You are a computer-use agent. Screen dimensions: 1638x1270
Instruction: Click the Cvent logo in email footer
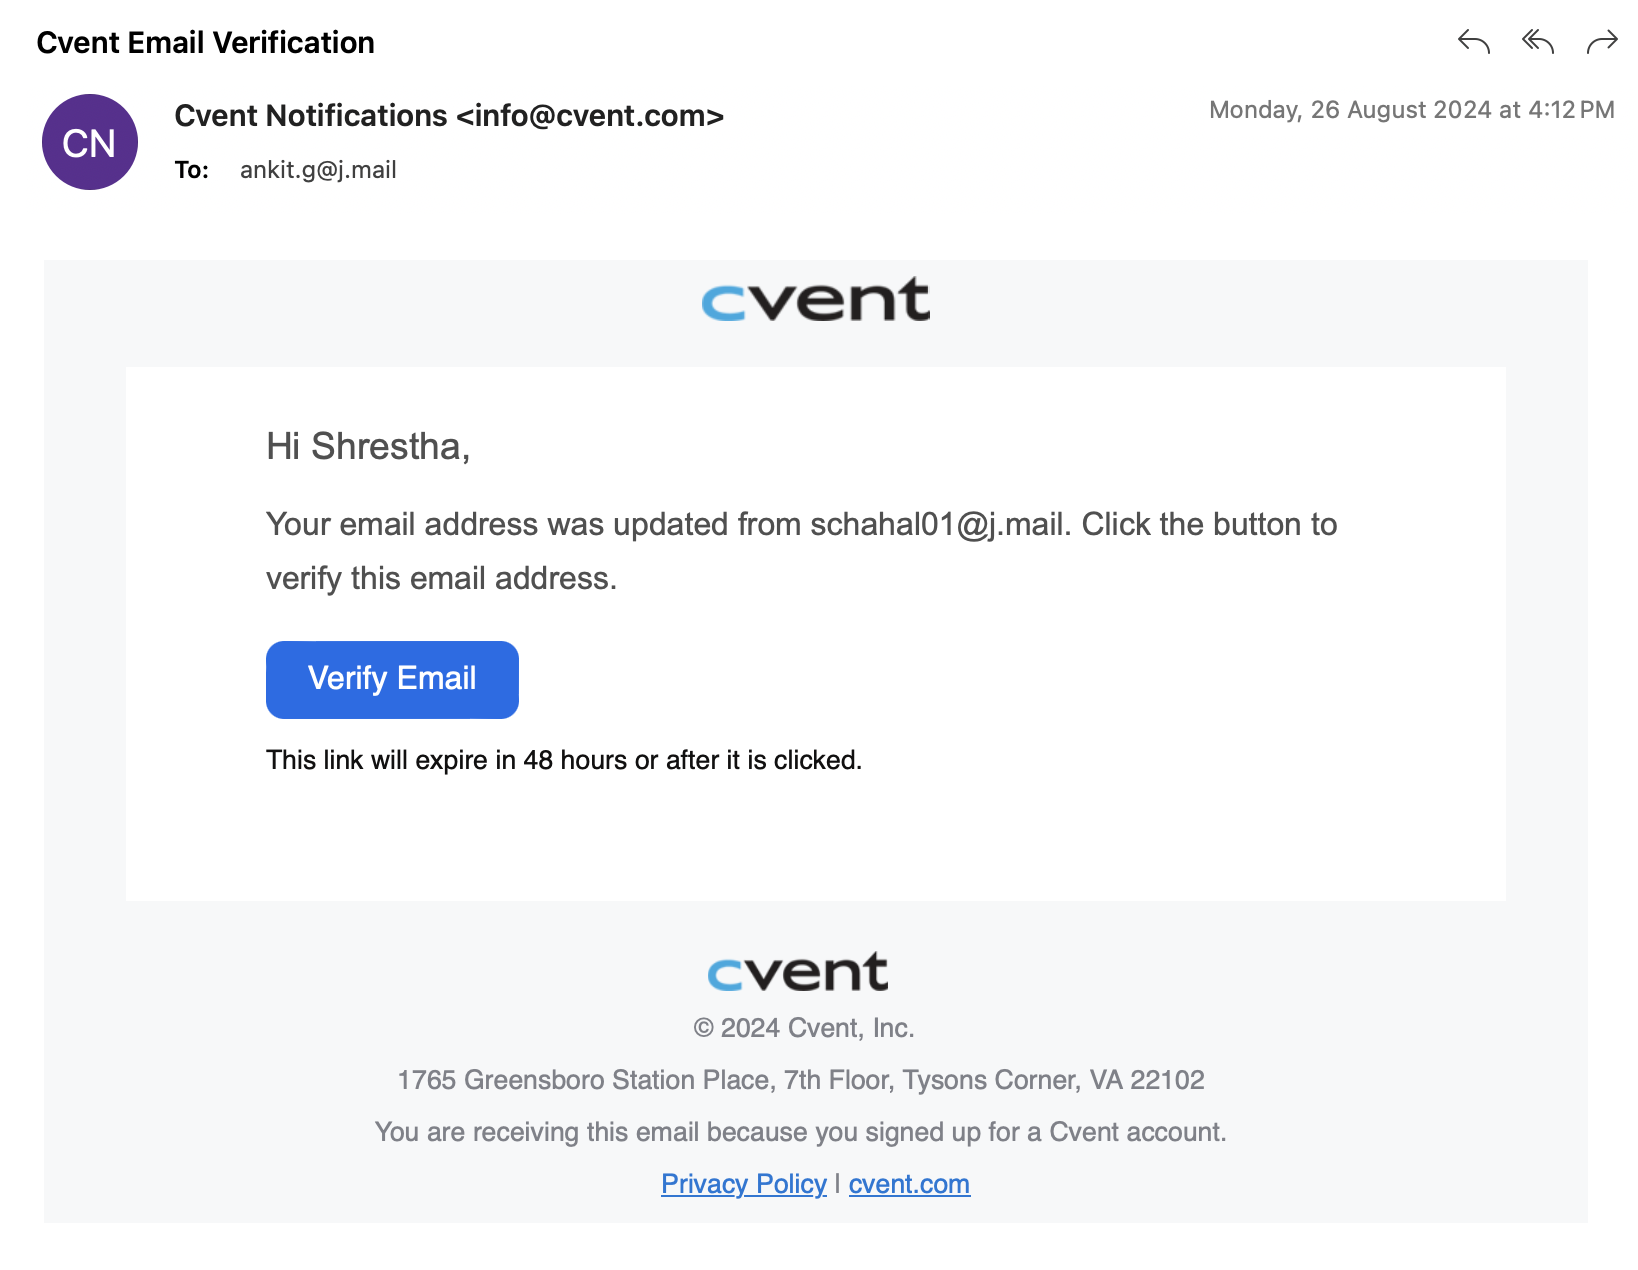(x=798, y=972)
